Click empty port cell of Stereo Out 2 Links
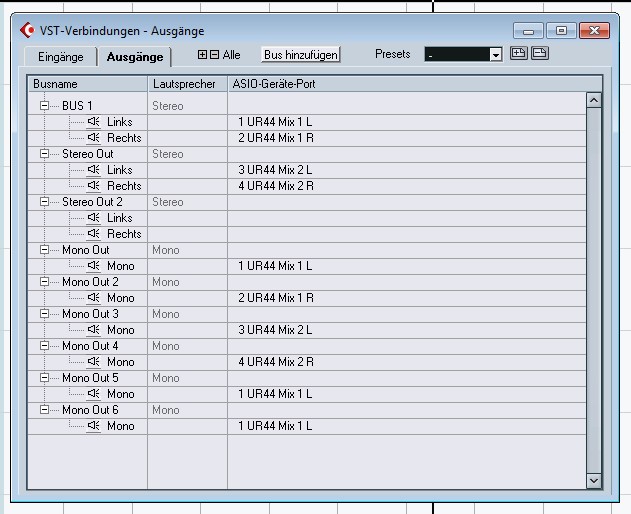The width and height of the screenshot is (631, 514). tap(407, 218)
